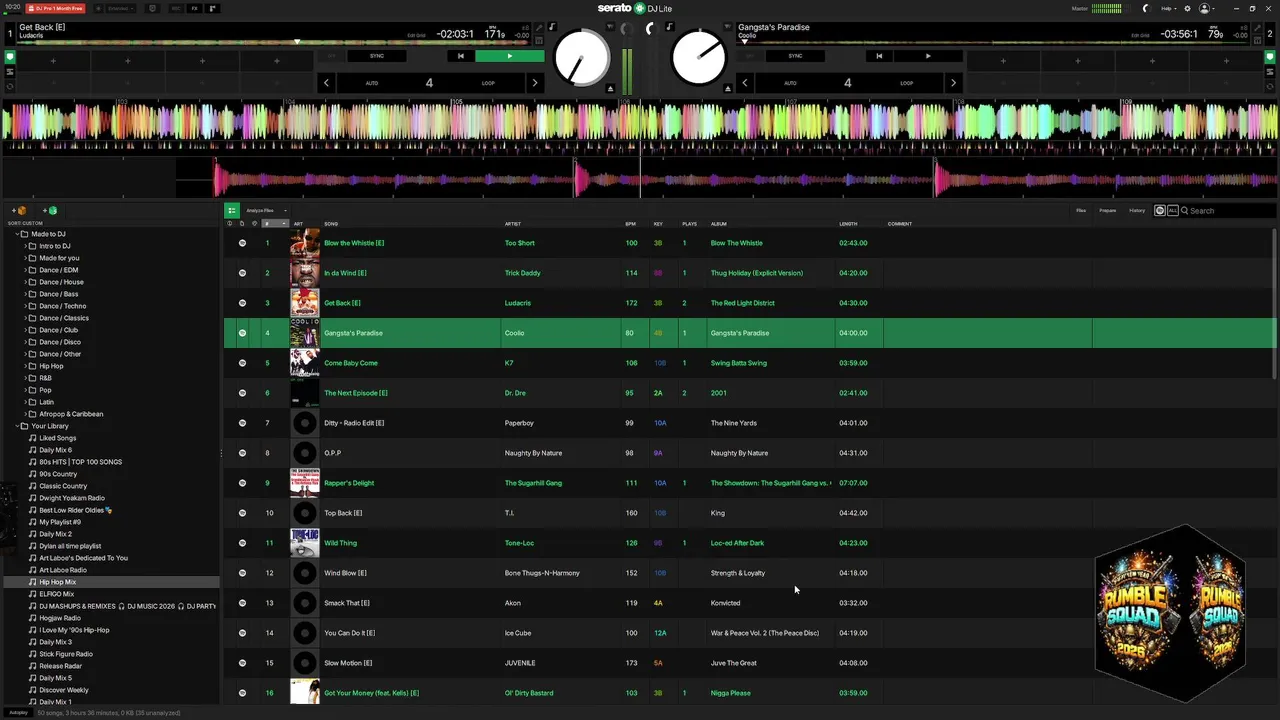Activate the left deck 4-beat auto loop

point(430,83)
